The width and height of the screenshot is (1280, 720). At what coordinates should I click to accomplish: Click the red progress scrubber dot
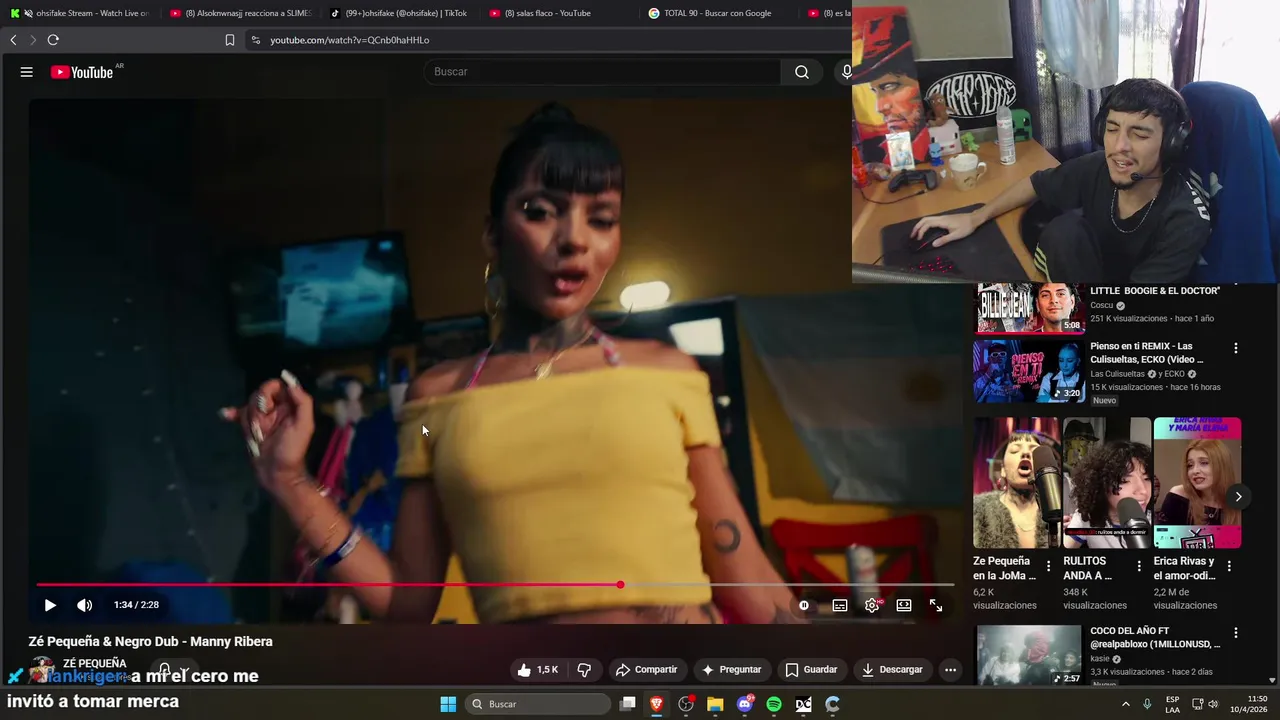pos(620,585)
